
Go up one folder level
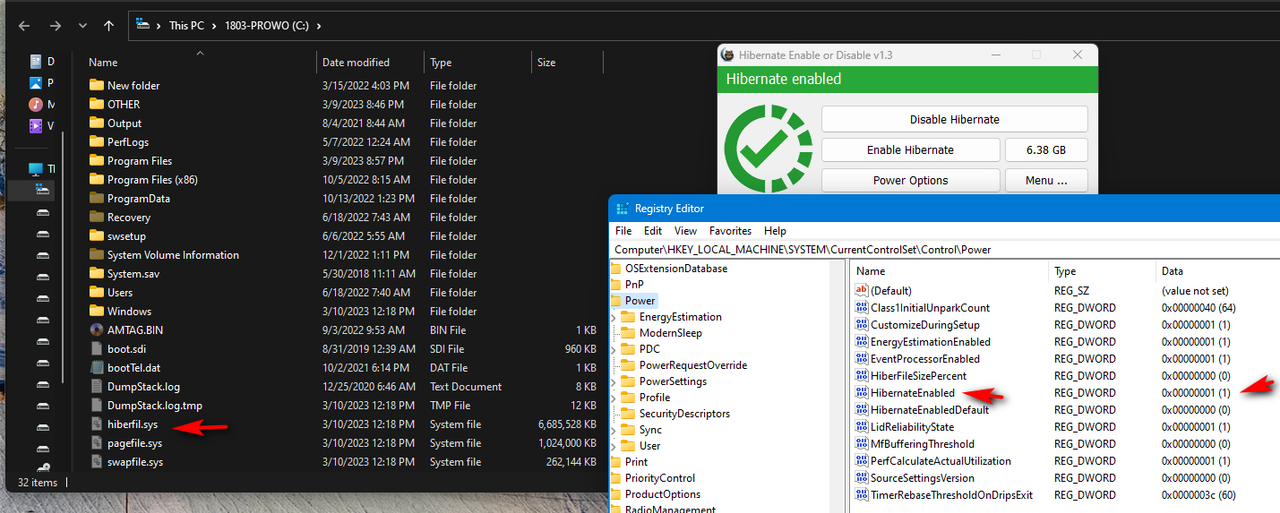click(x=108, y=24)
